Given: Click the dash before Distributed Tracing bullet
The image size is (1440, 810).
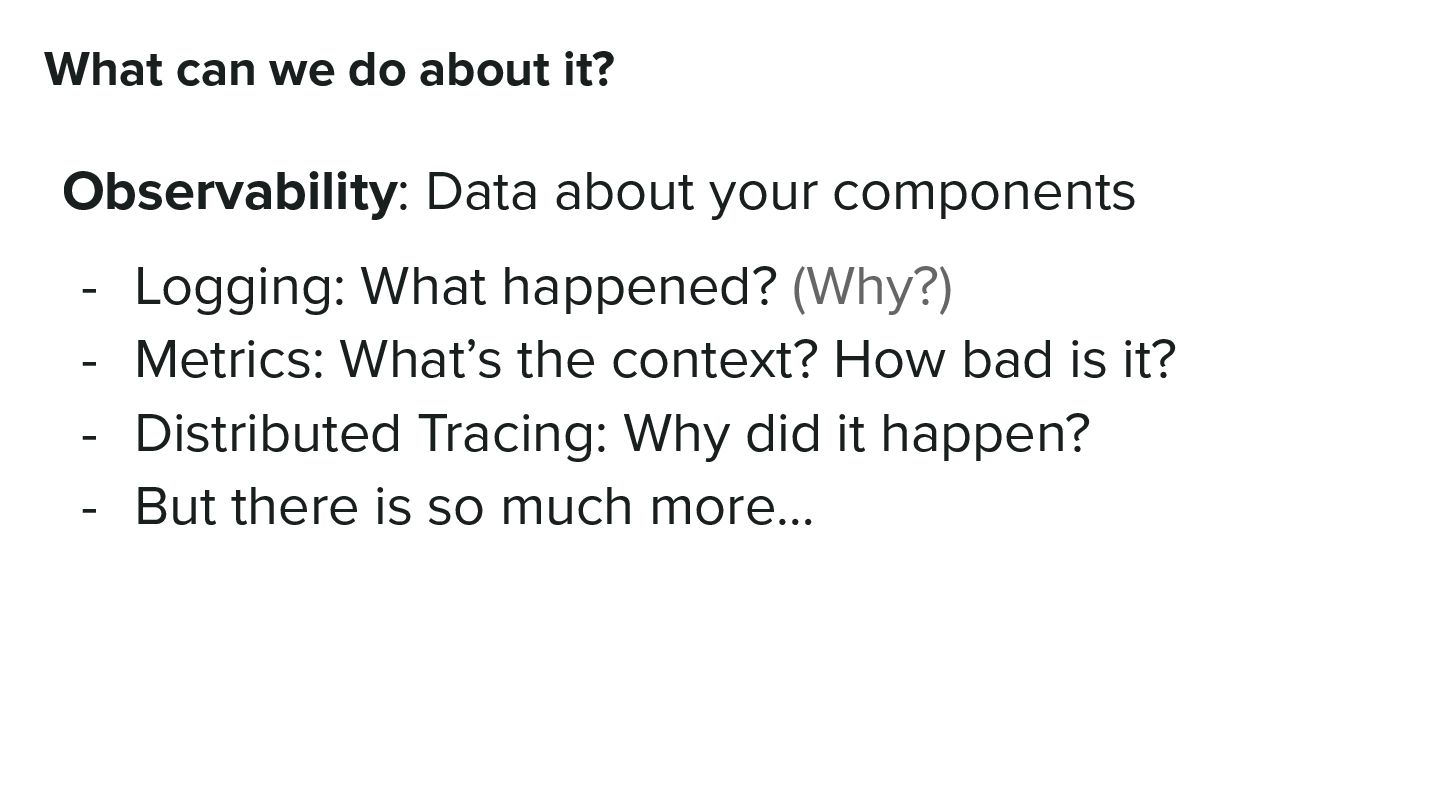Looking at the screenshot, I should tap(90, 436).
